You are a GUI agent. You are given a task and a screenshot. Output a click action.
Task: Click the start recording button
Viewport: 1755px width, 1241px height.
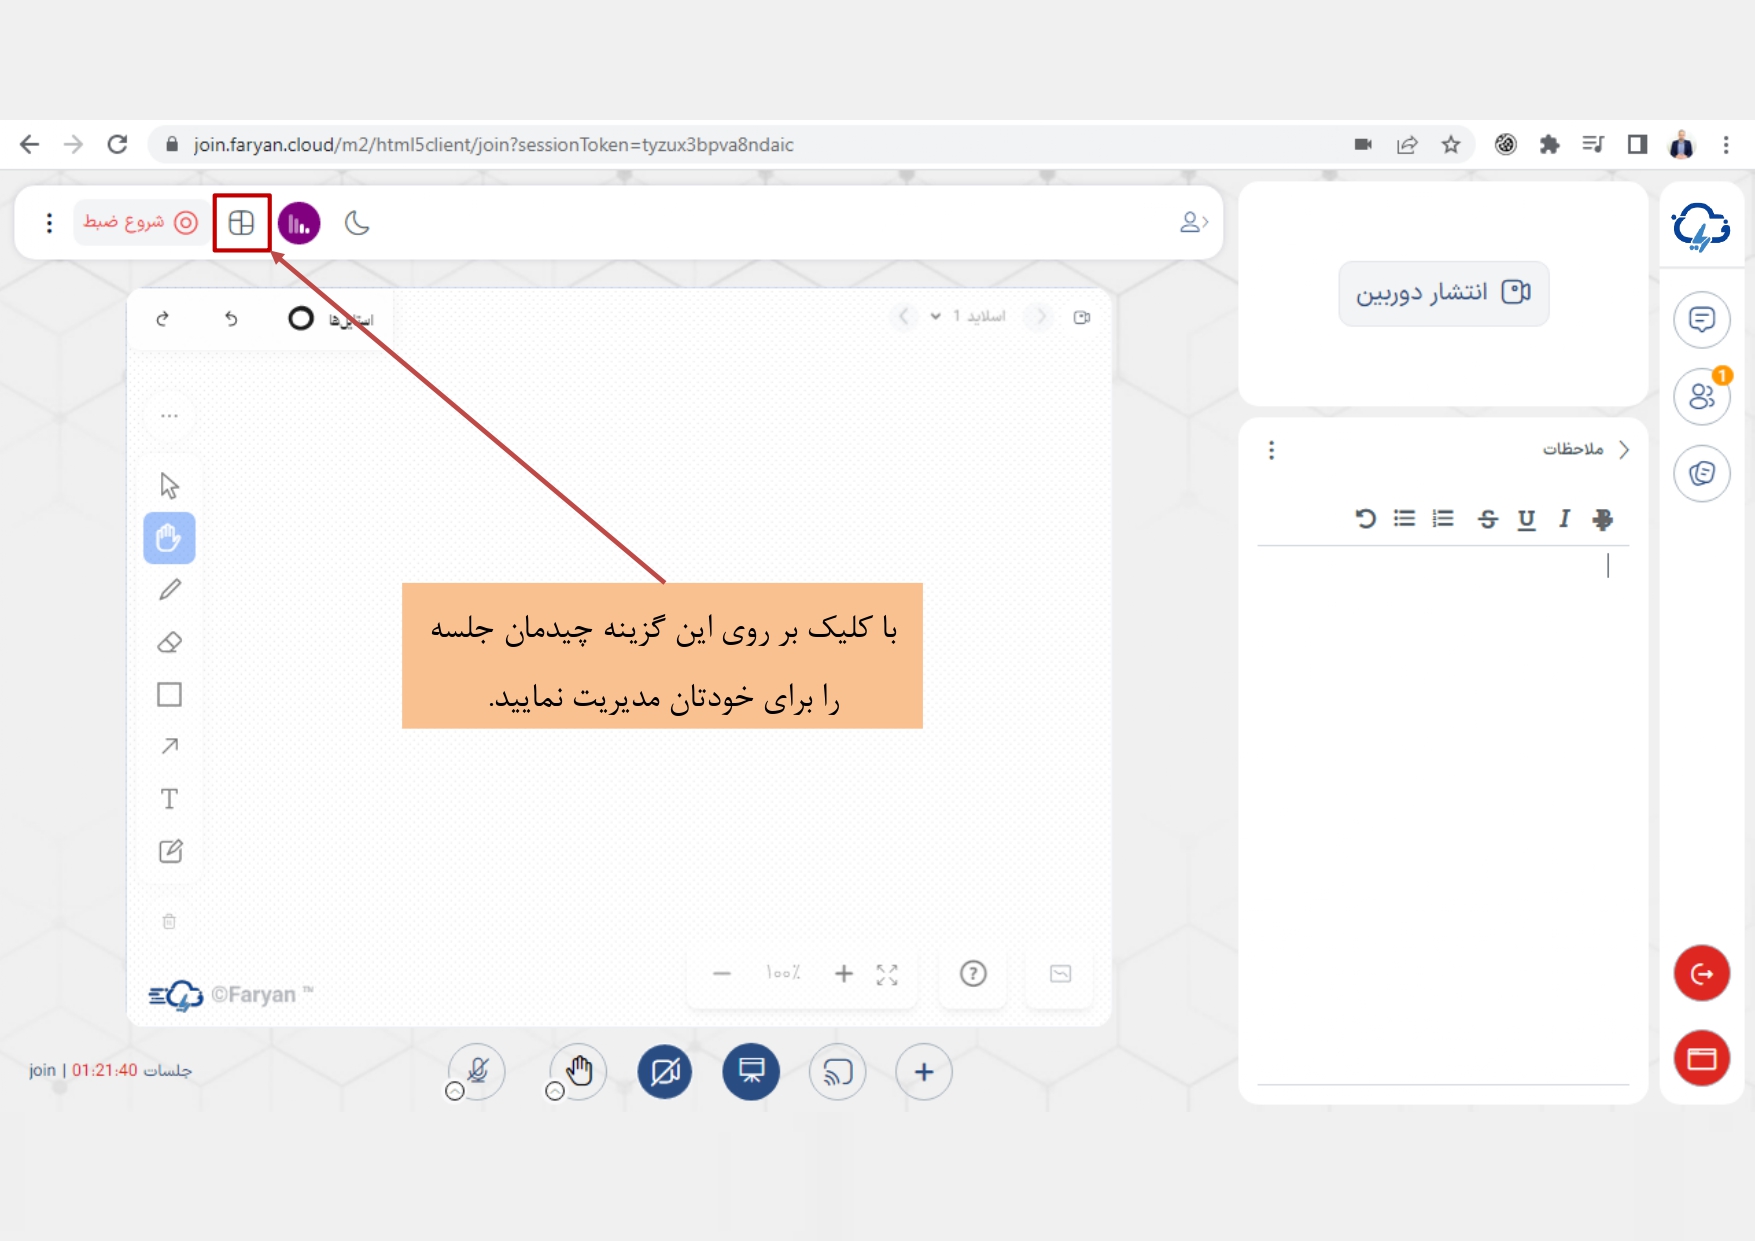140,223
